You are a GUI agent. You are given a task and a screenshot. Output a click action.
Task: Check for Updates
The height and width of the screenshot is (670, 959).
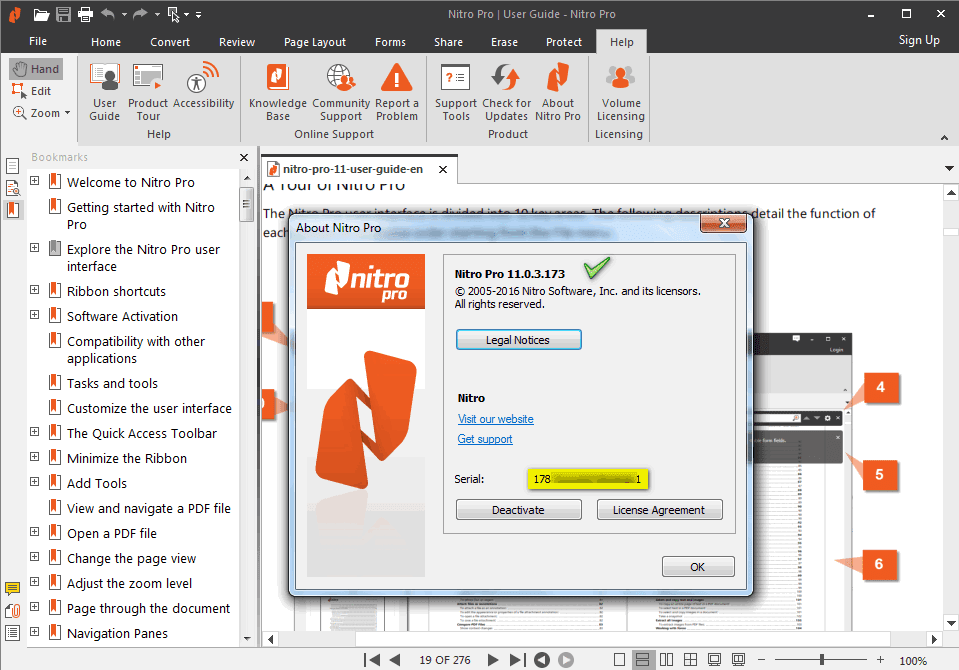tap(506, 92)
